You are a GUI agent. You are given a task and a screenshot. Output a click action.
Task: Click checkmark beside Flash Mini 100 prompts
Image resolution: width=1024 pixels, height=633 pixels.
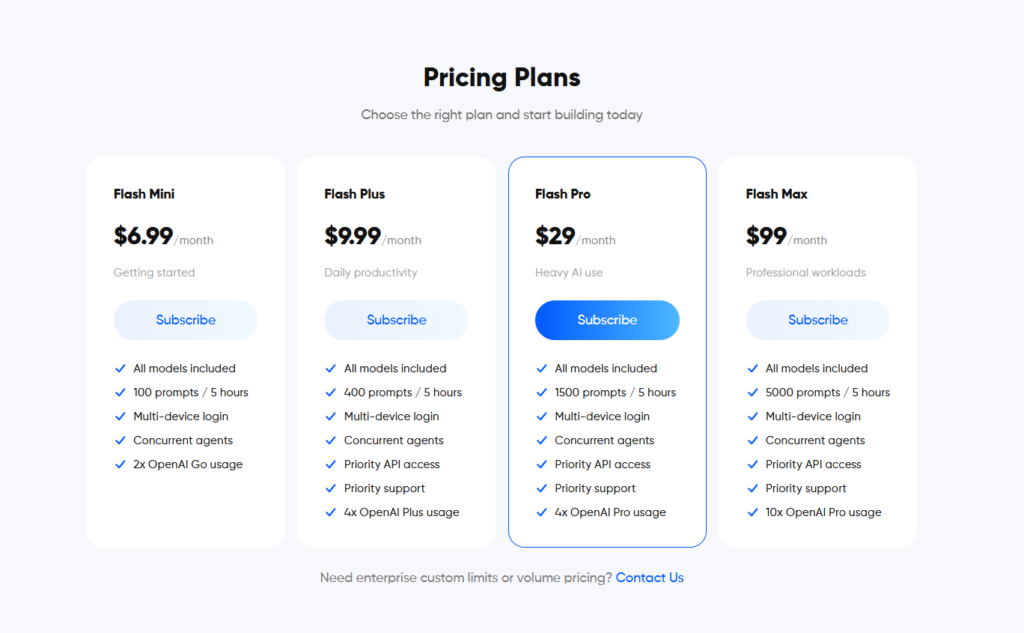[x=121, y=393]
